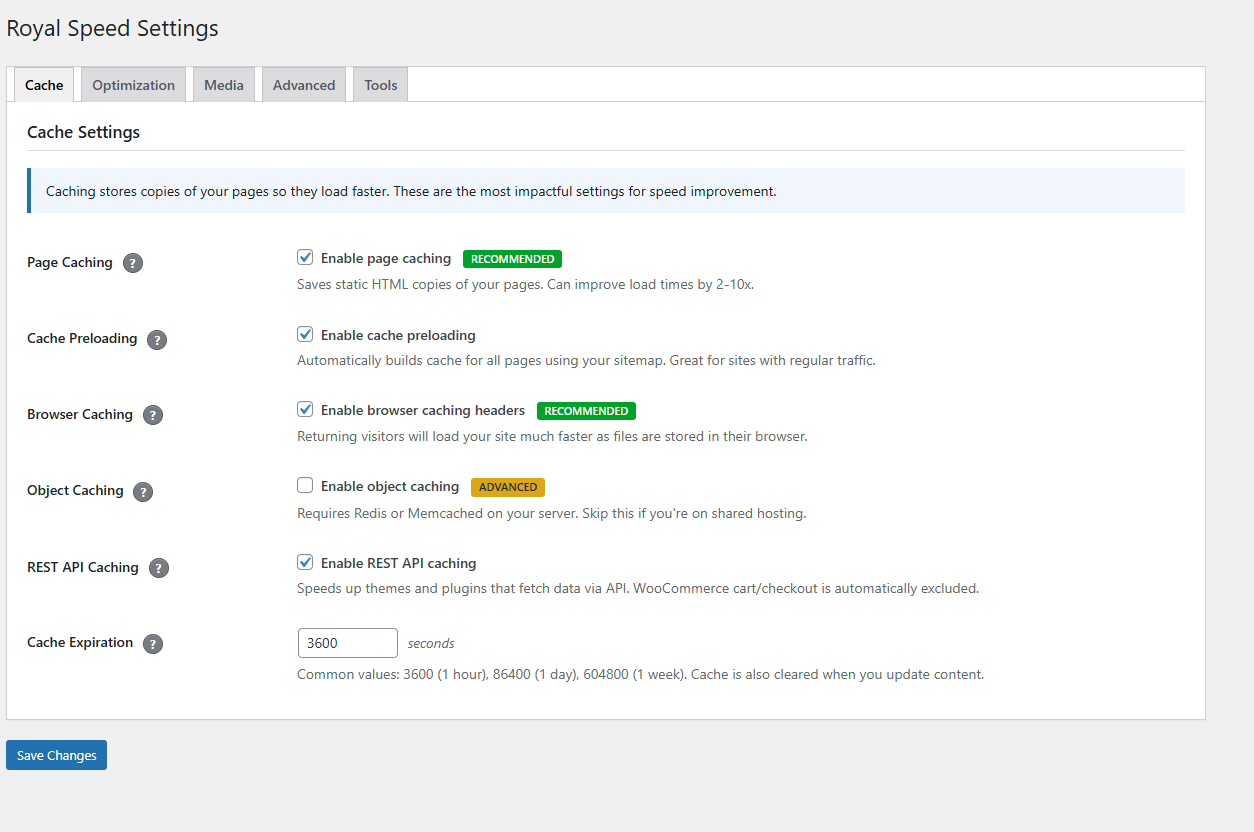The height and width of the screenshot is (832, 1254).
Task: Click the Save Changes button
Action: click(56, 755)
